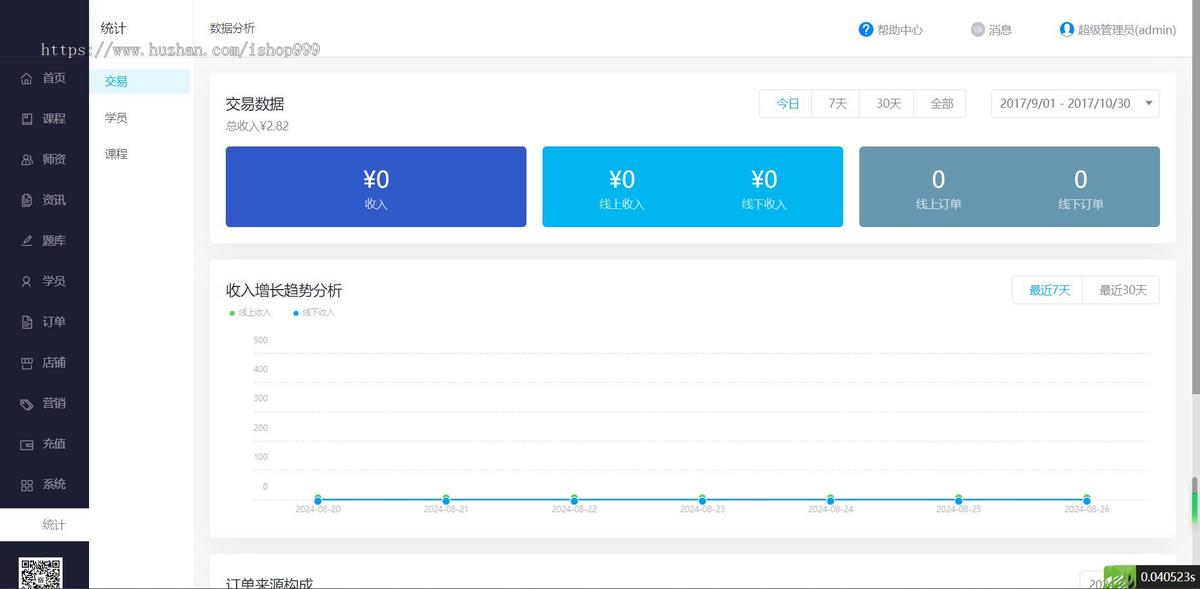Toggle the 线上收入 green legend item
Viewport: 1200px width, 589px height.
pos(250,313)
